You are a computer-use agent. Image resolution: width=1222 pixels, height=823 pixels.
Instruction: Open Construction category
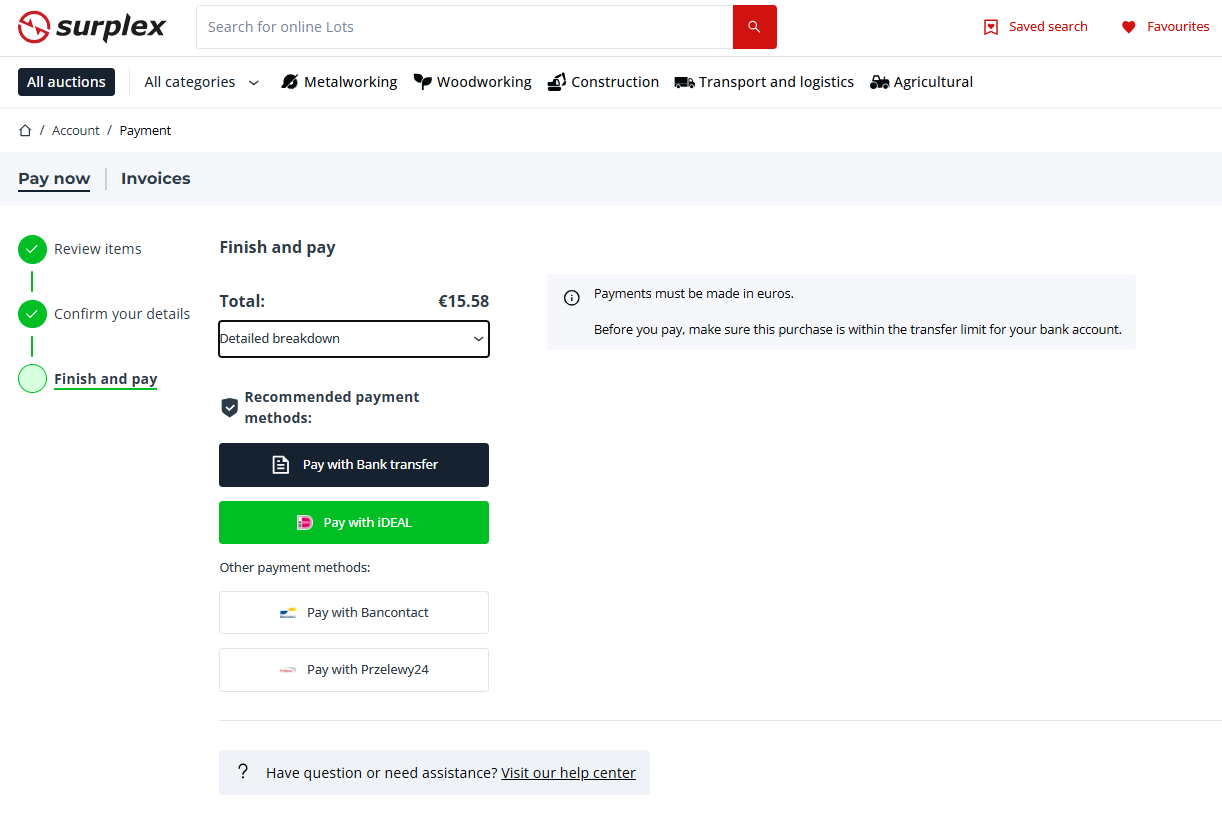(603, 82)
